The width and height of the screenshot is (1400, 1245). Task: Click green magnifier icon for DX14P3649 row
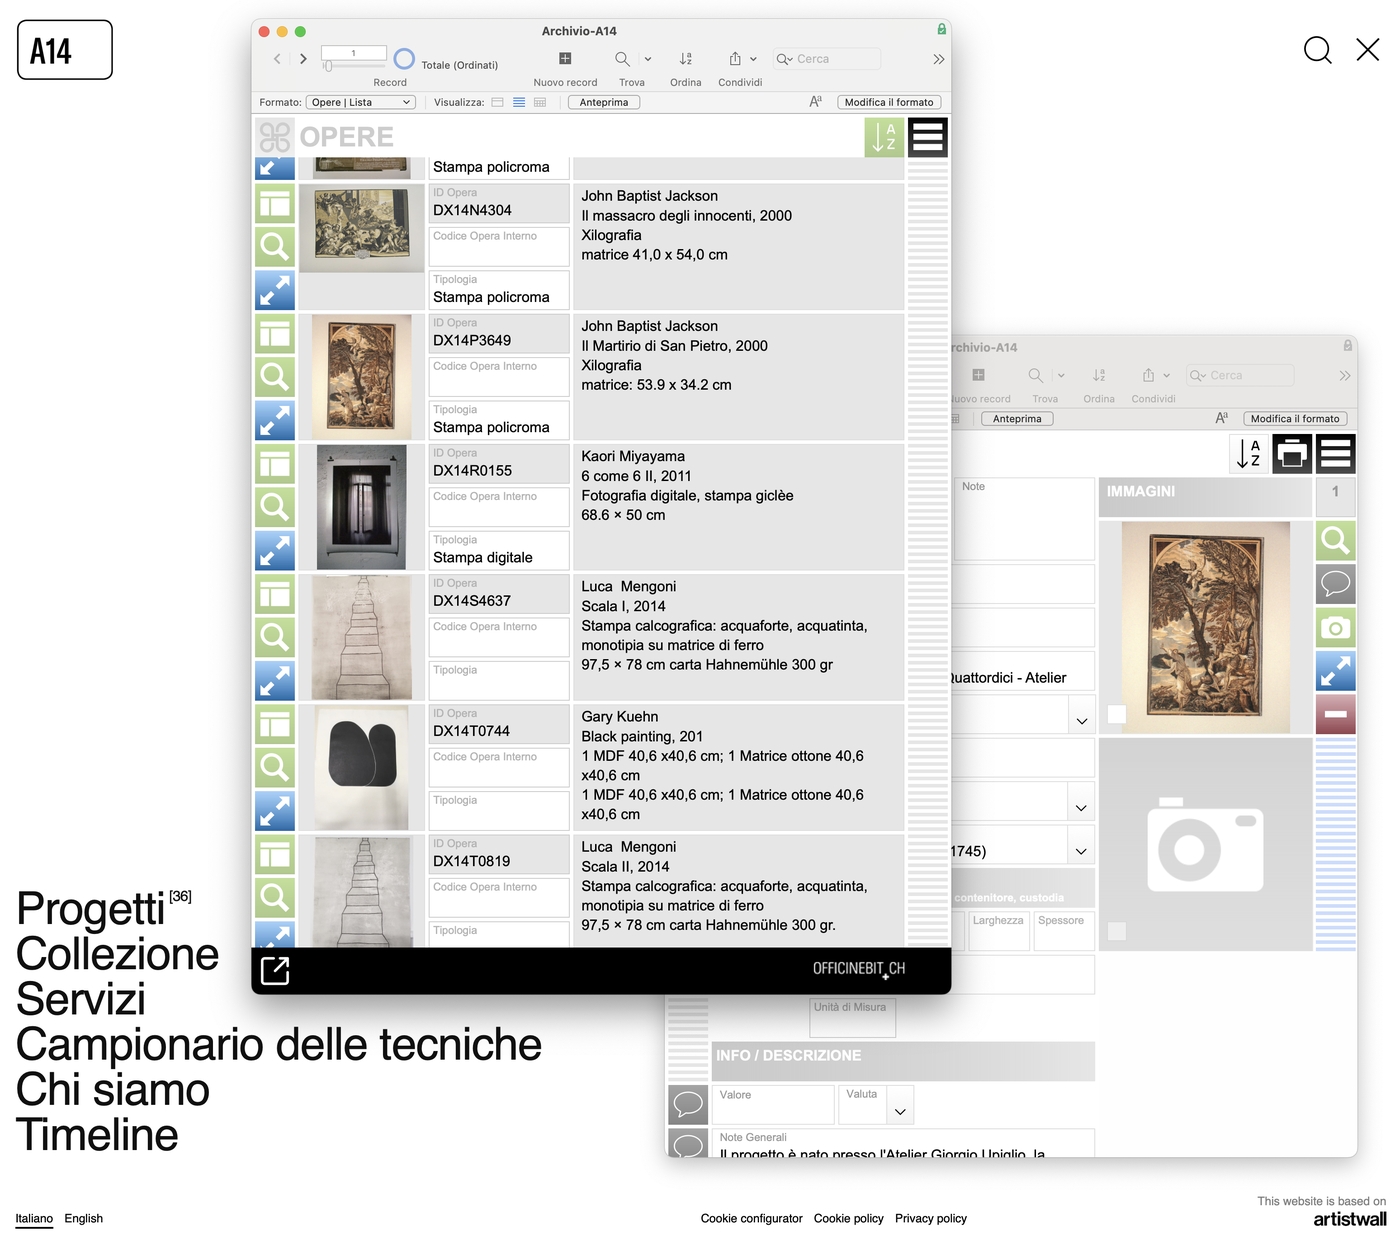[x=275, y=377]
